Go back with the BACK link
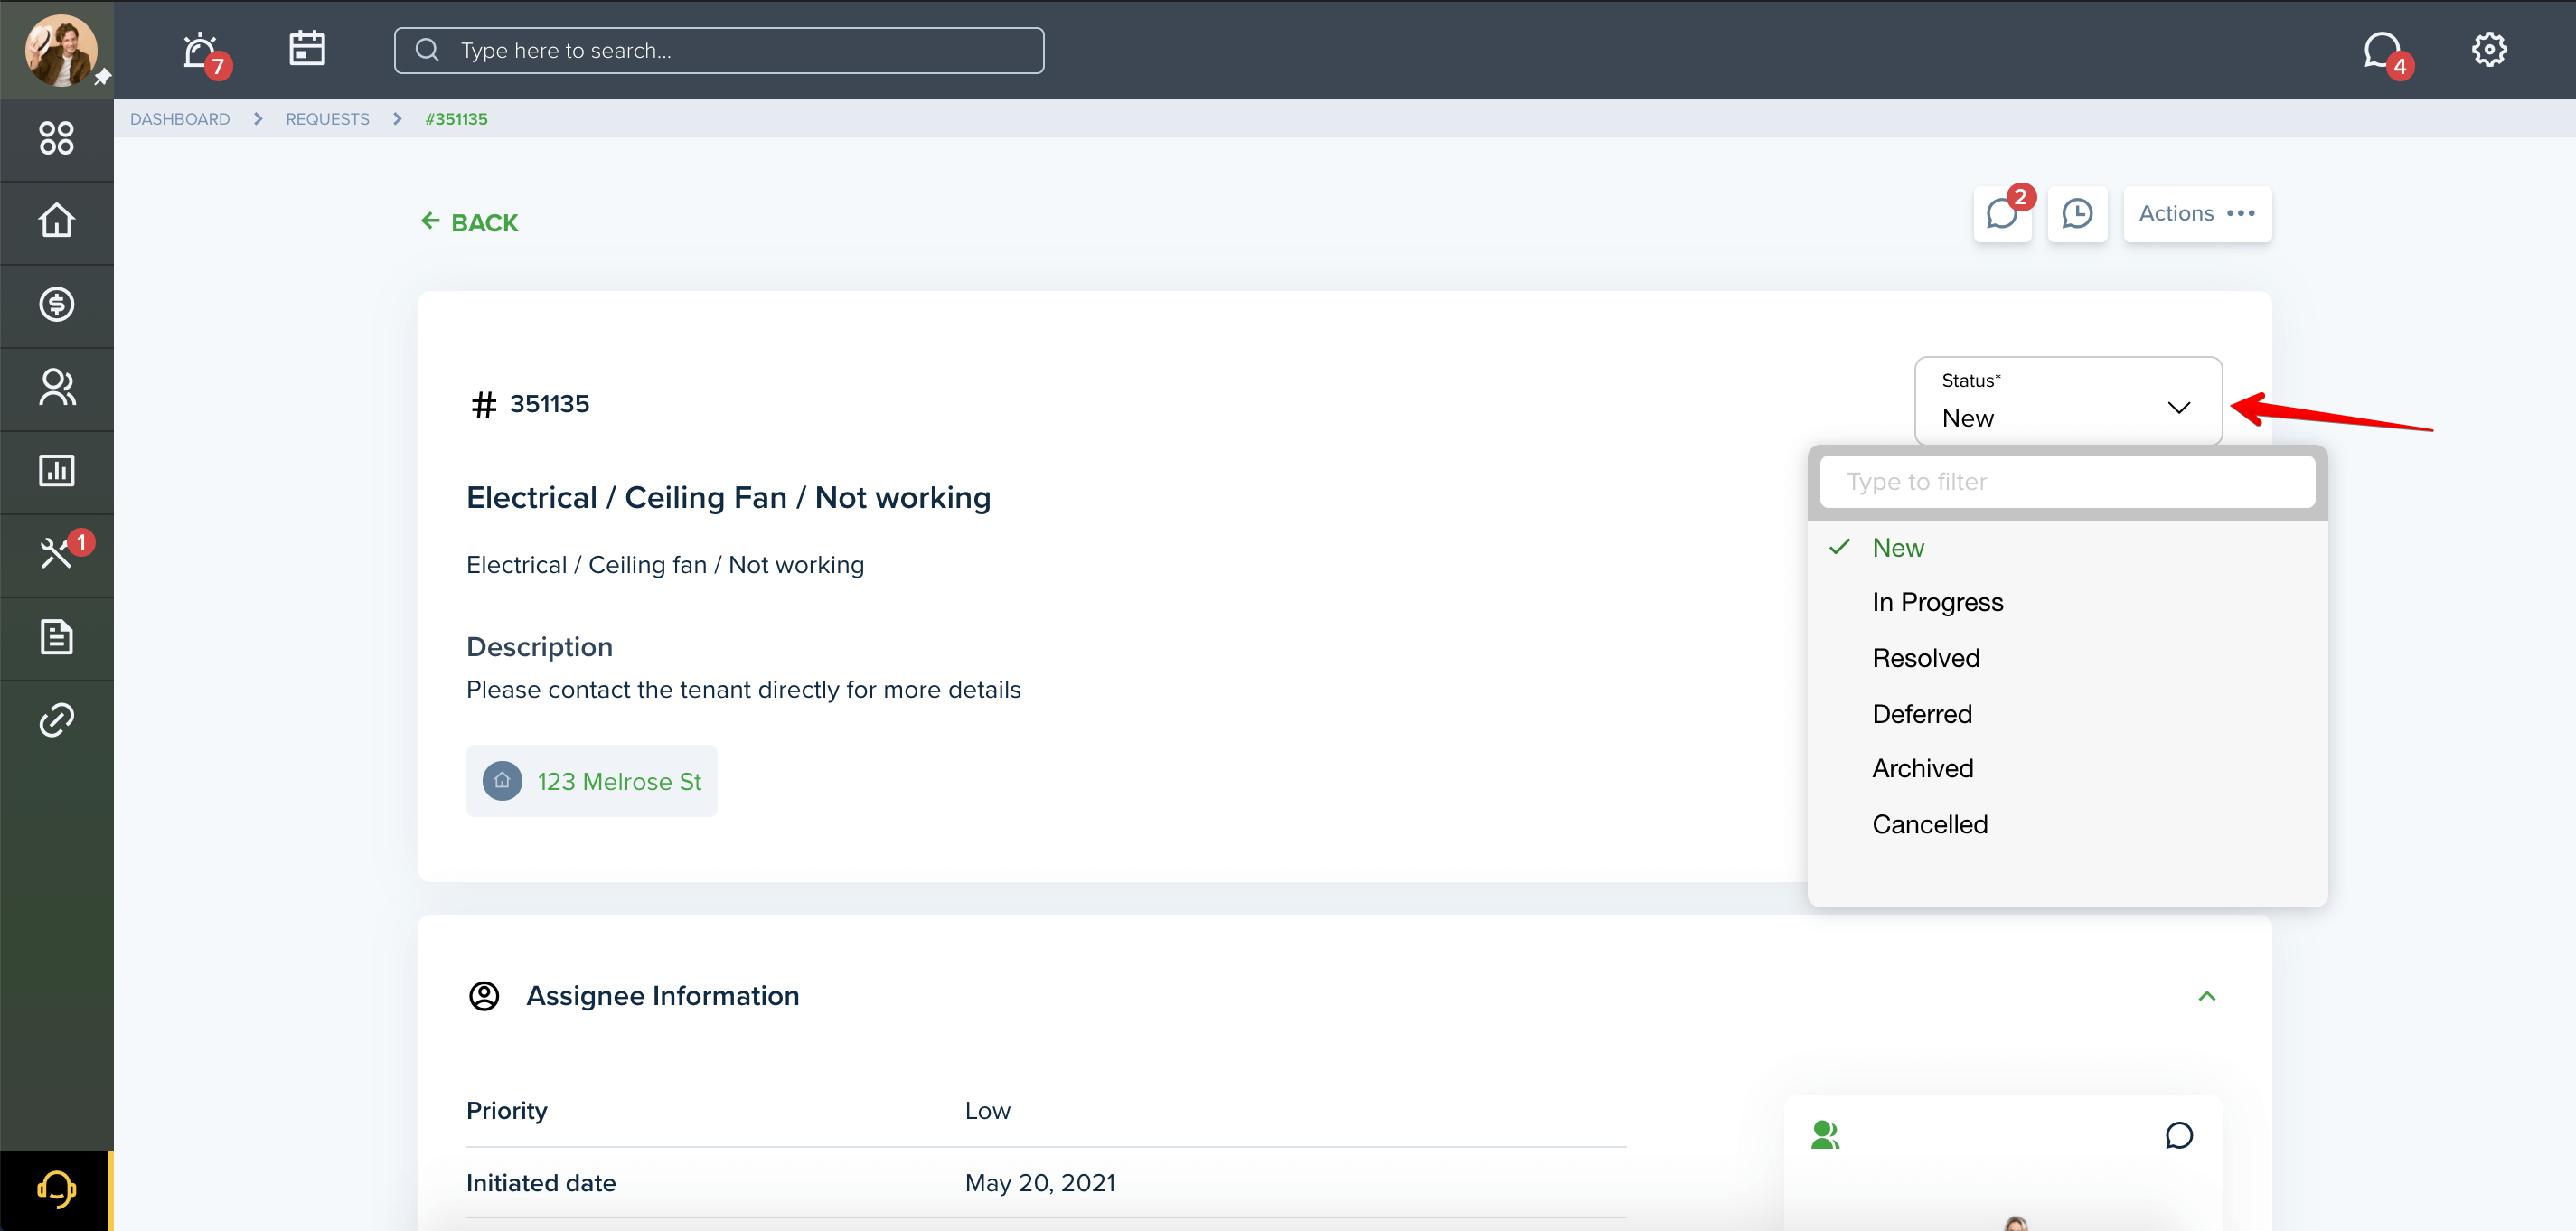2576x1231 pixels. coord(469,222)
